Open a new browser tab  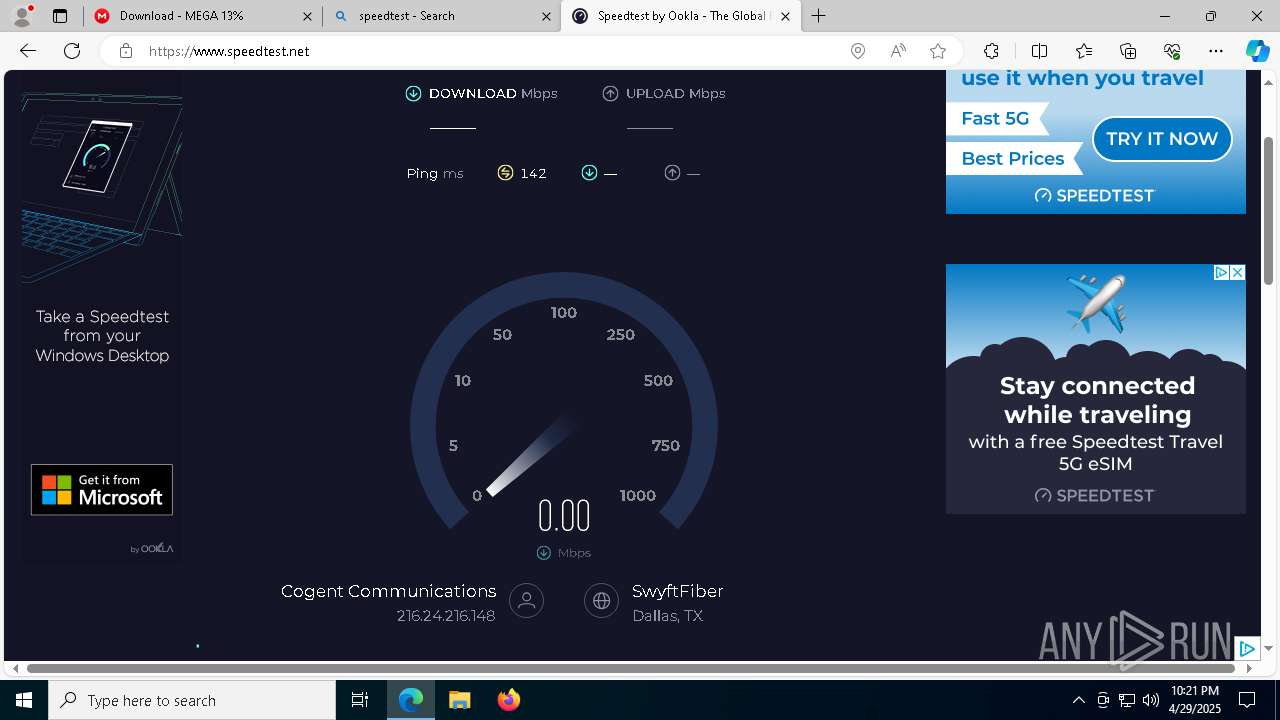click(819, 16)
